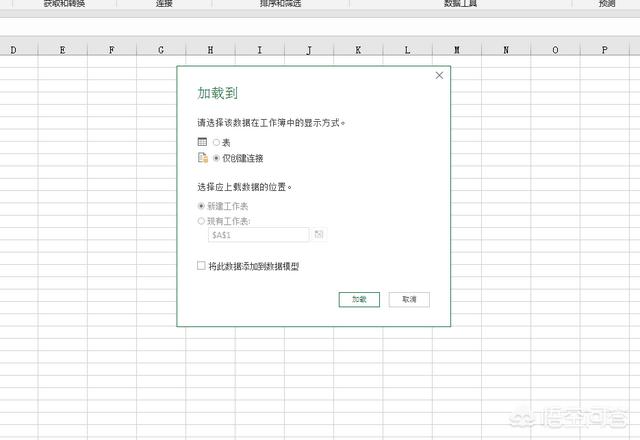This screenshot has width=640, height=440.
Task: Select column N header
Action: 506,49
